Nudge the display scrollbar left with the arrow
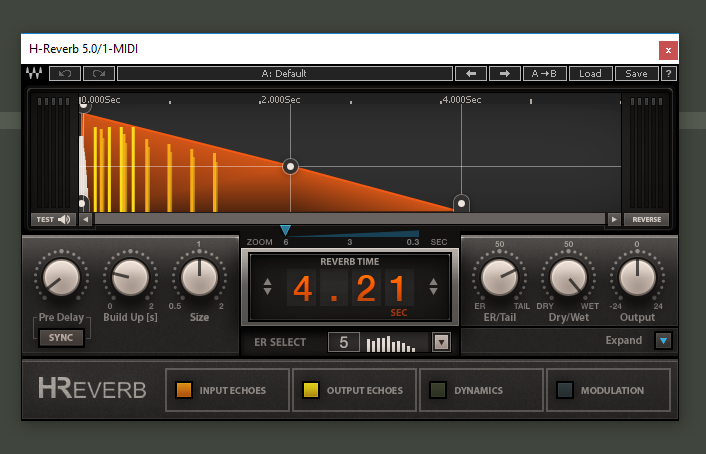 click(86, 219)
